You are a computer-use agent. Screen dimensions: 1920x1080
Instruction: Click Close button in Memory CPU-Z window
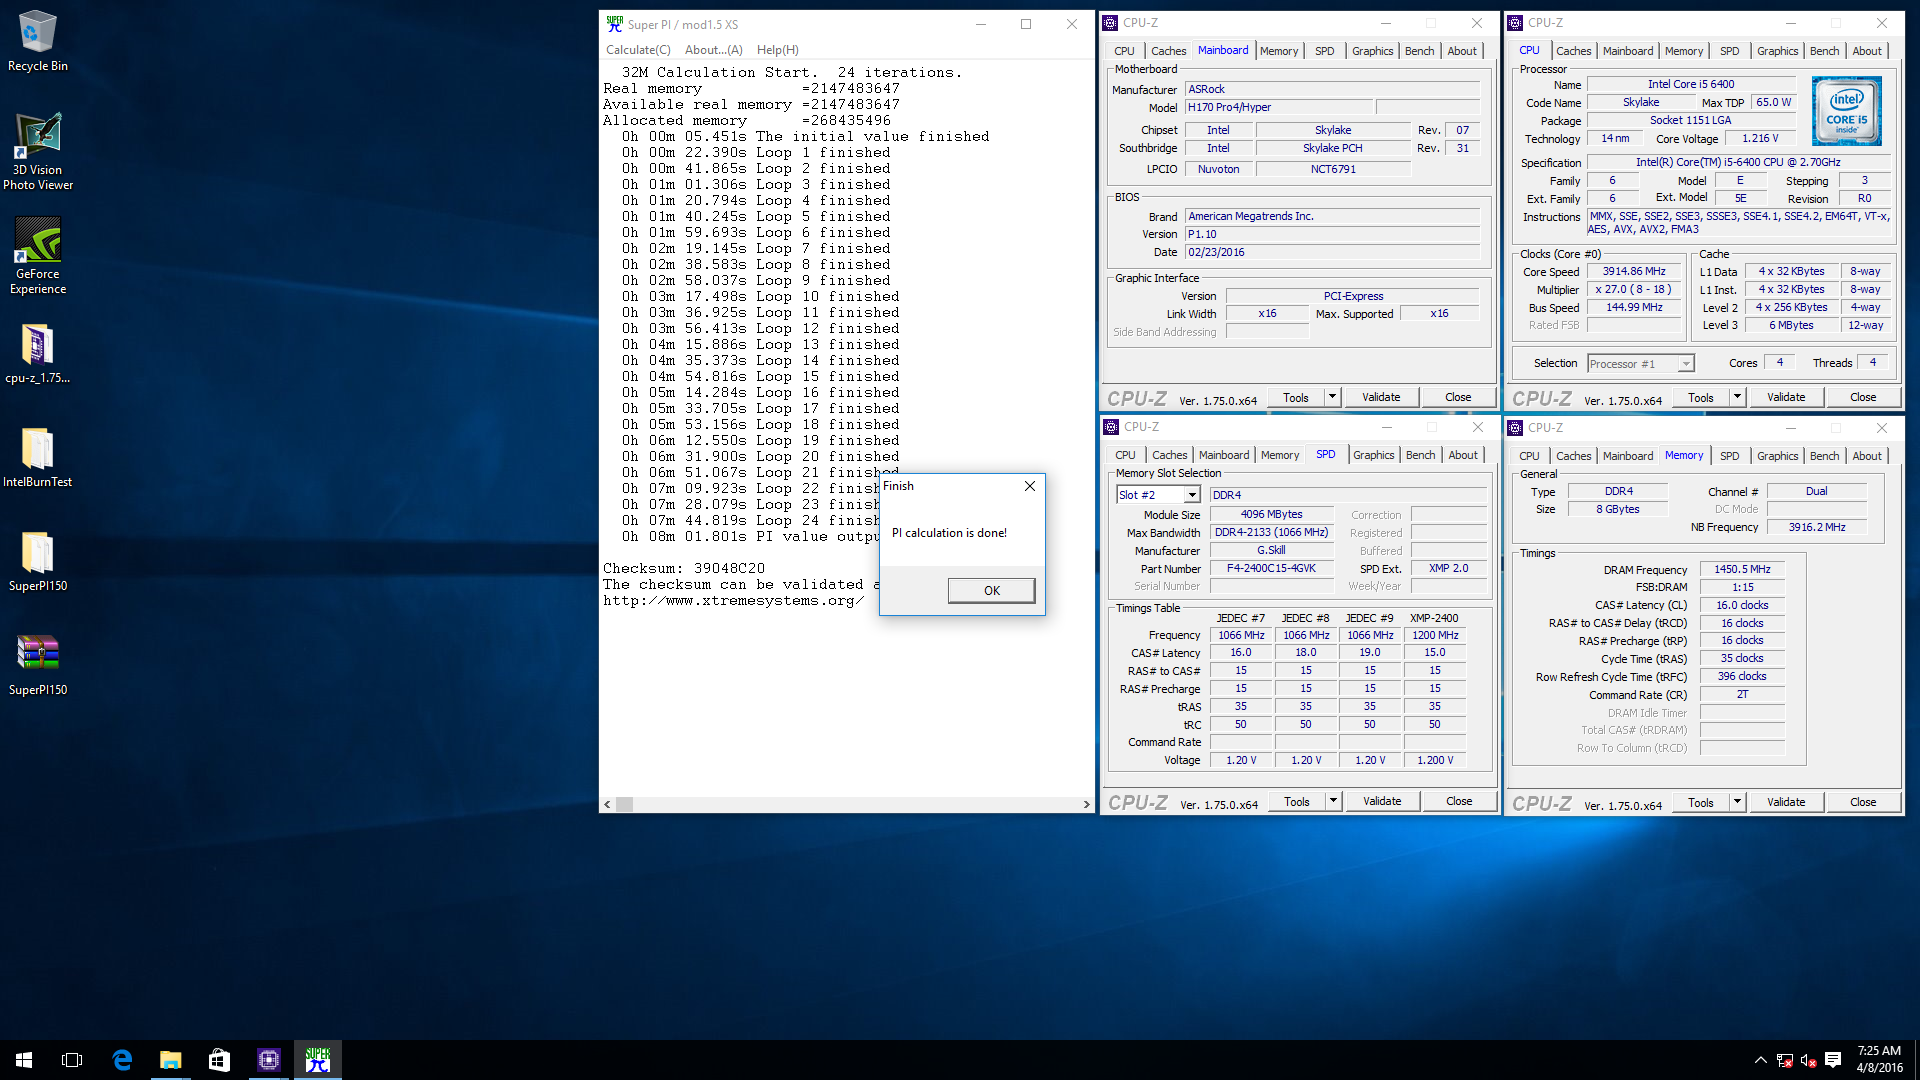click(x=1863, y=802)
